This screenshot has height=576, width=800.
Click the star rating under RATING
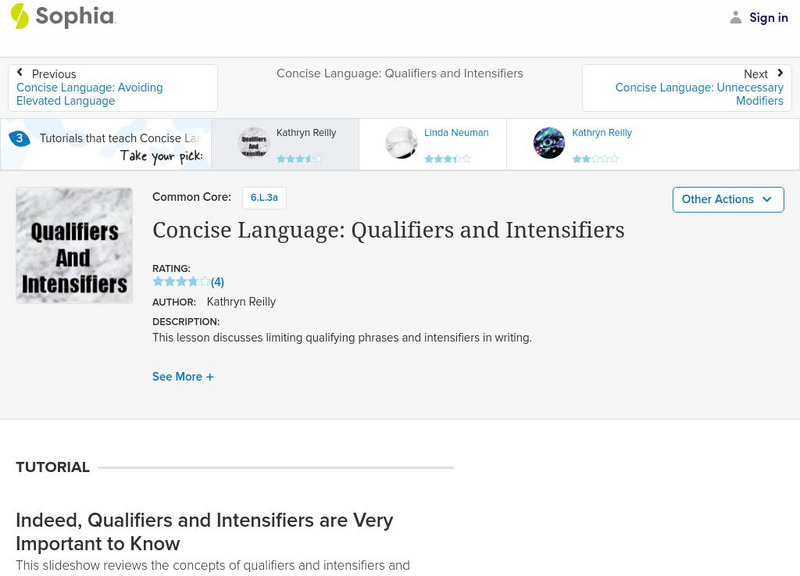181,282
